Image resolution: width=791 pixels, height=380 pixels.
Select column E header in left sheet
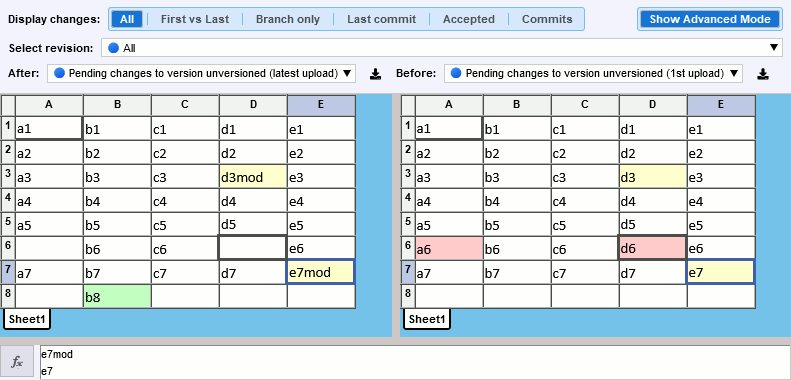point(321,105)
